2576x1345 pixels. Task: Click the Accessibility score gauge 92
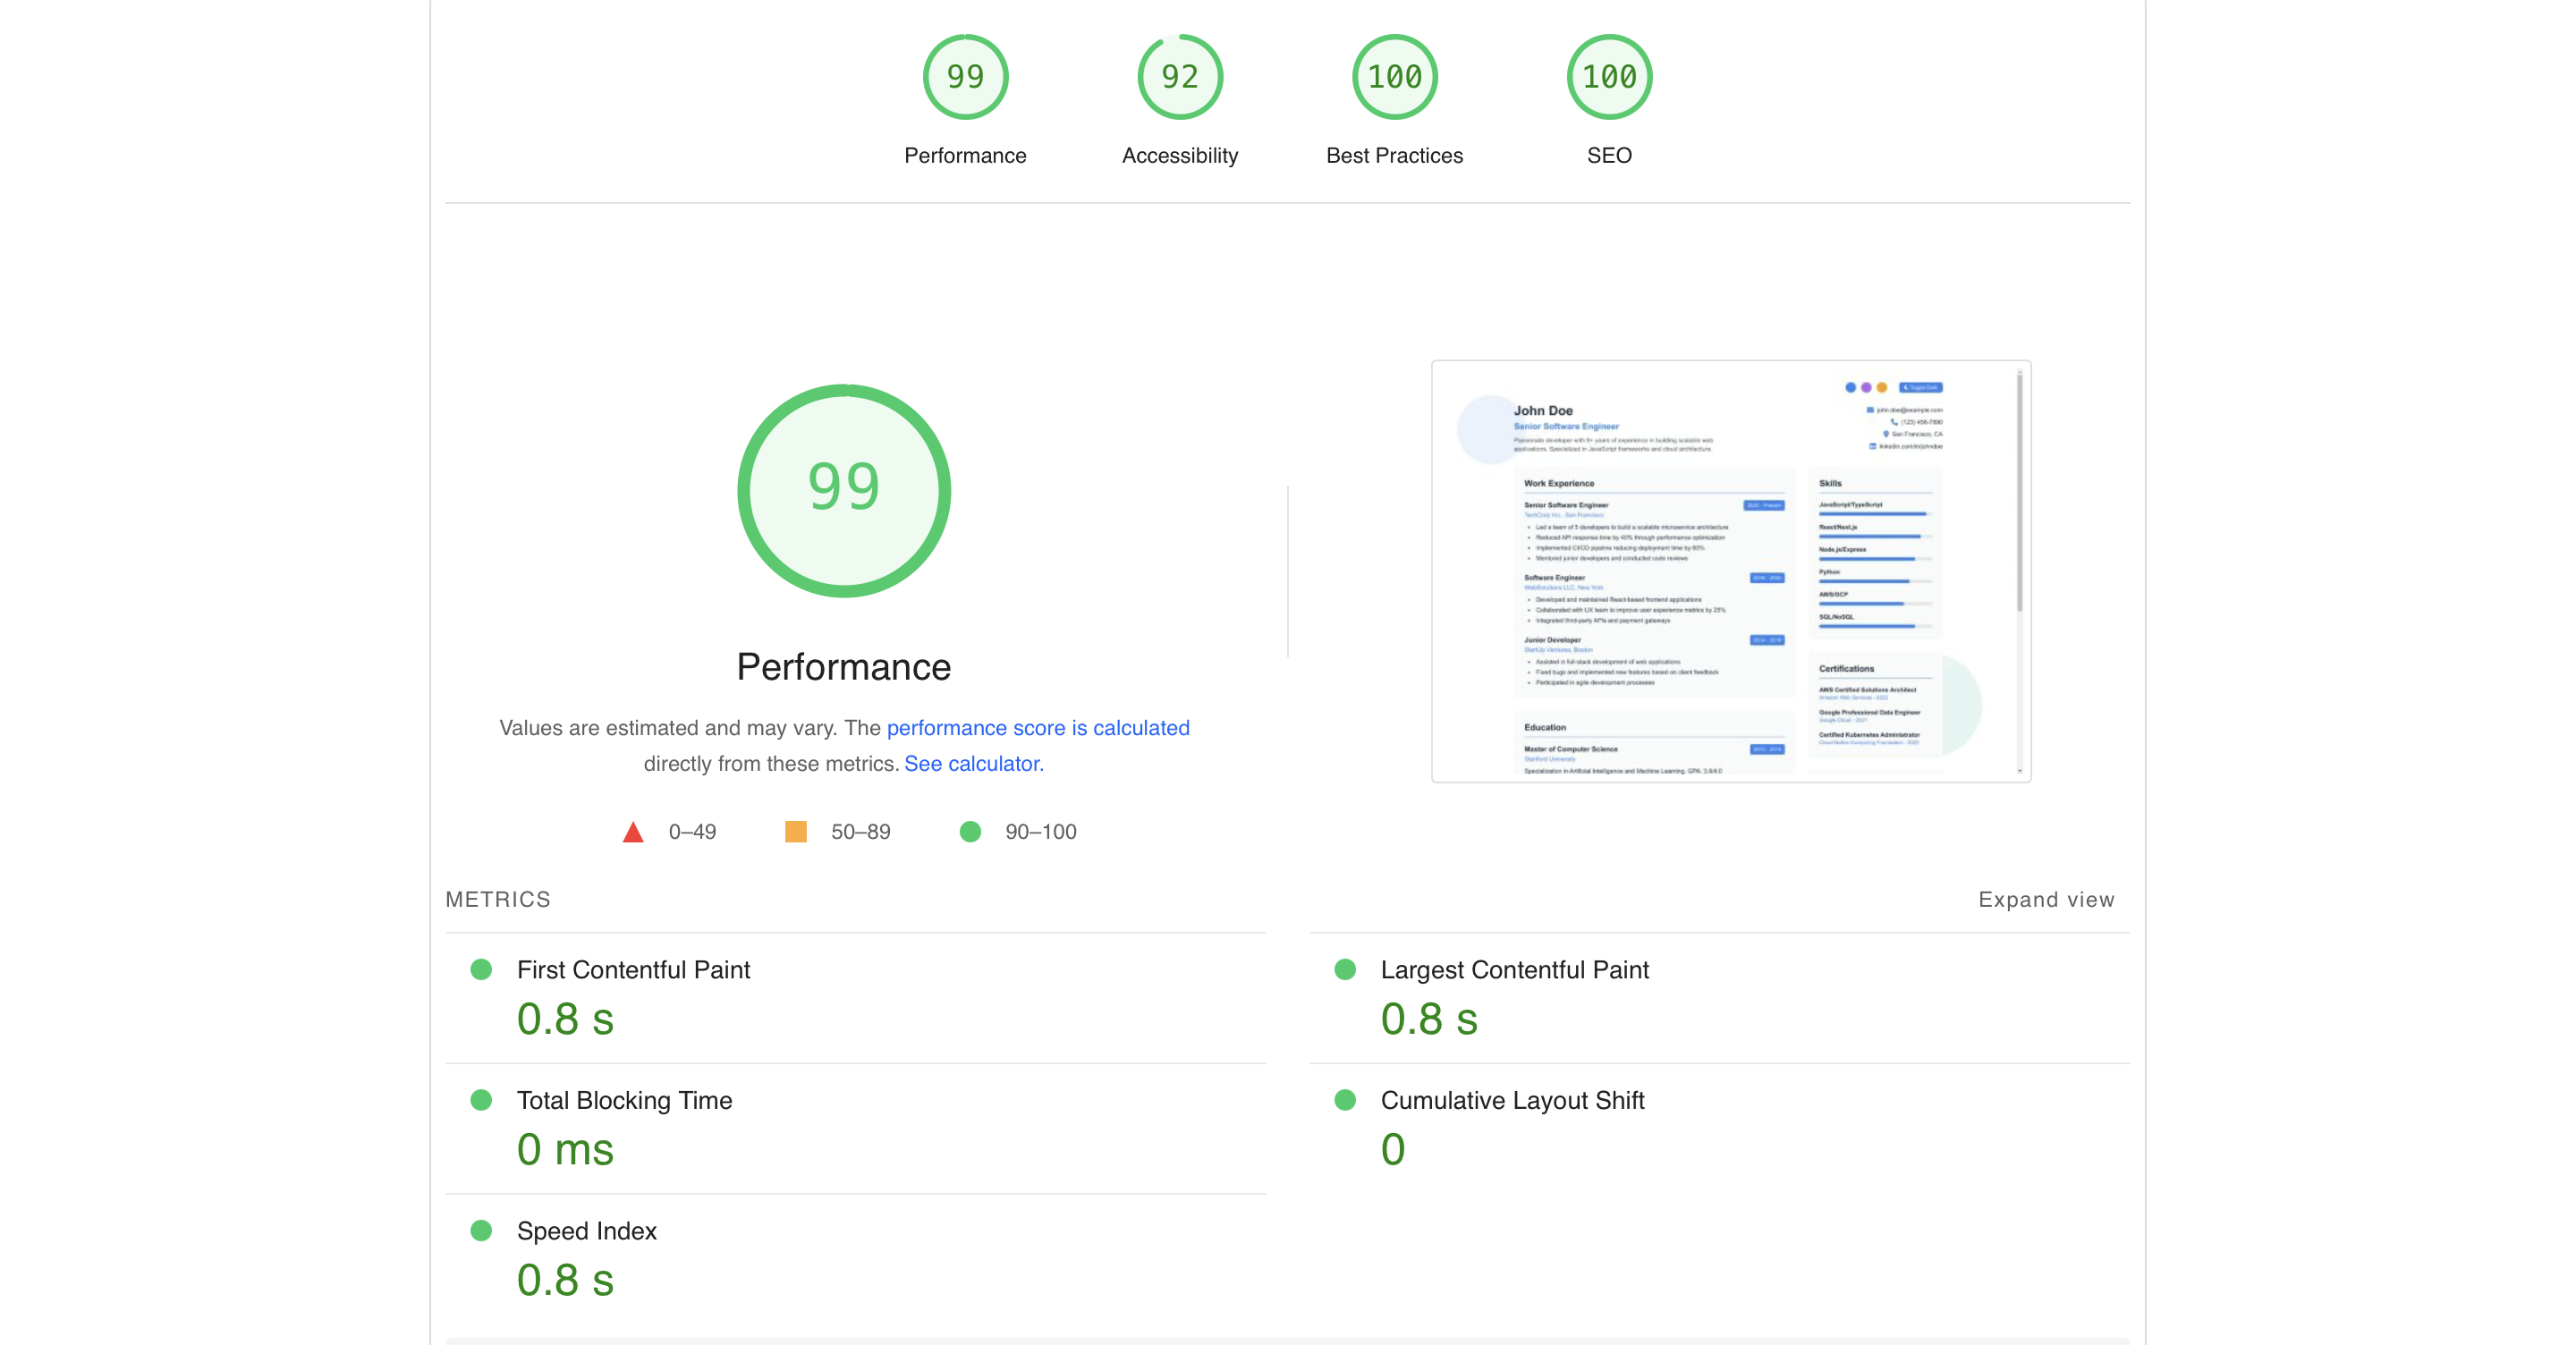pyautogui.click(x=1179, y=77)
